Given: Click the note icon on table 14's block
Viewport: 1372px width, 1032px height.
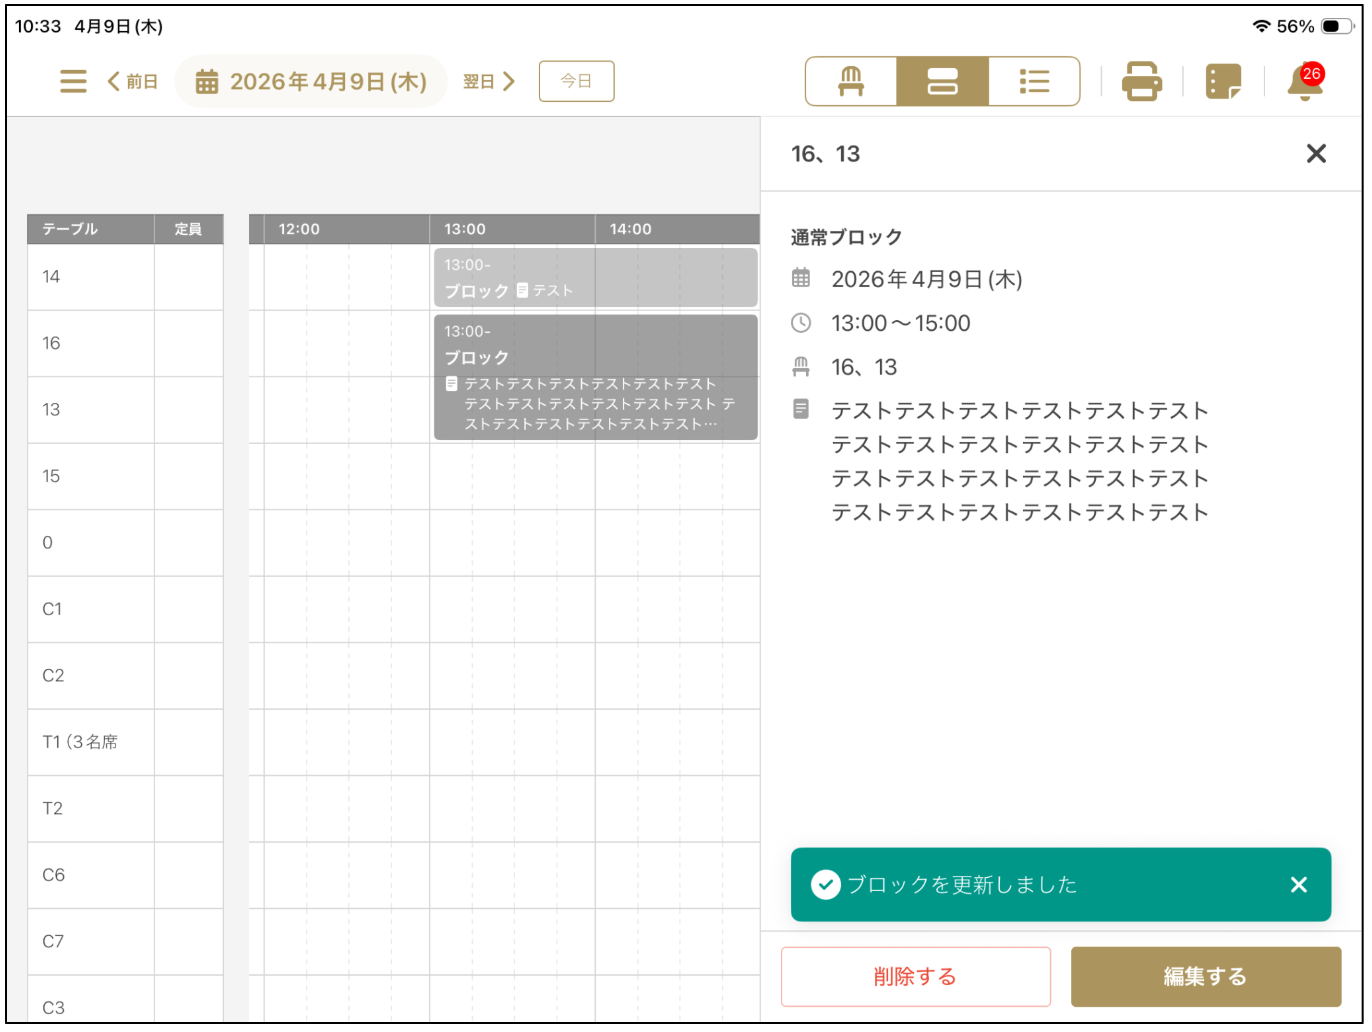Looking at the screenshot, I should (521, 290).
